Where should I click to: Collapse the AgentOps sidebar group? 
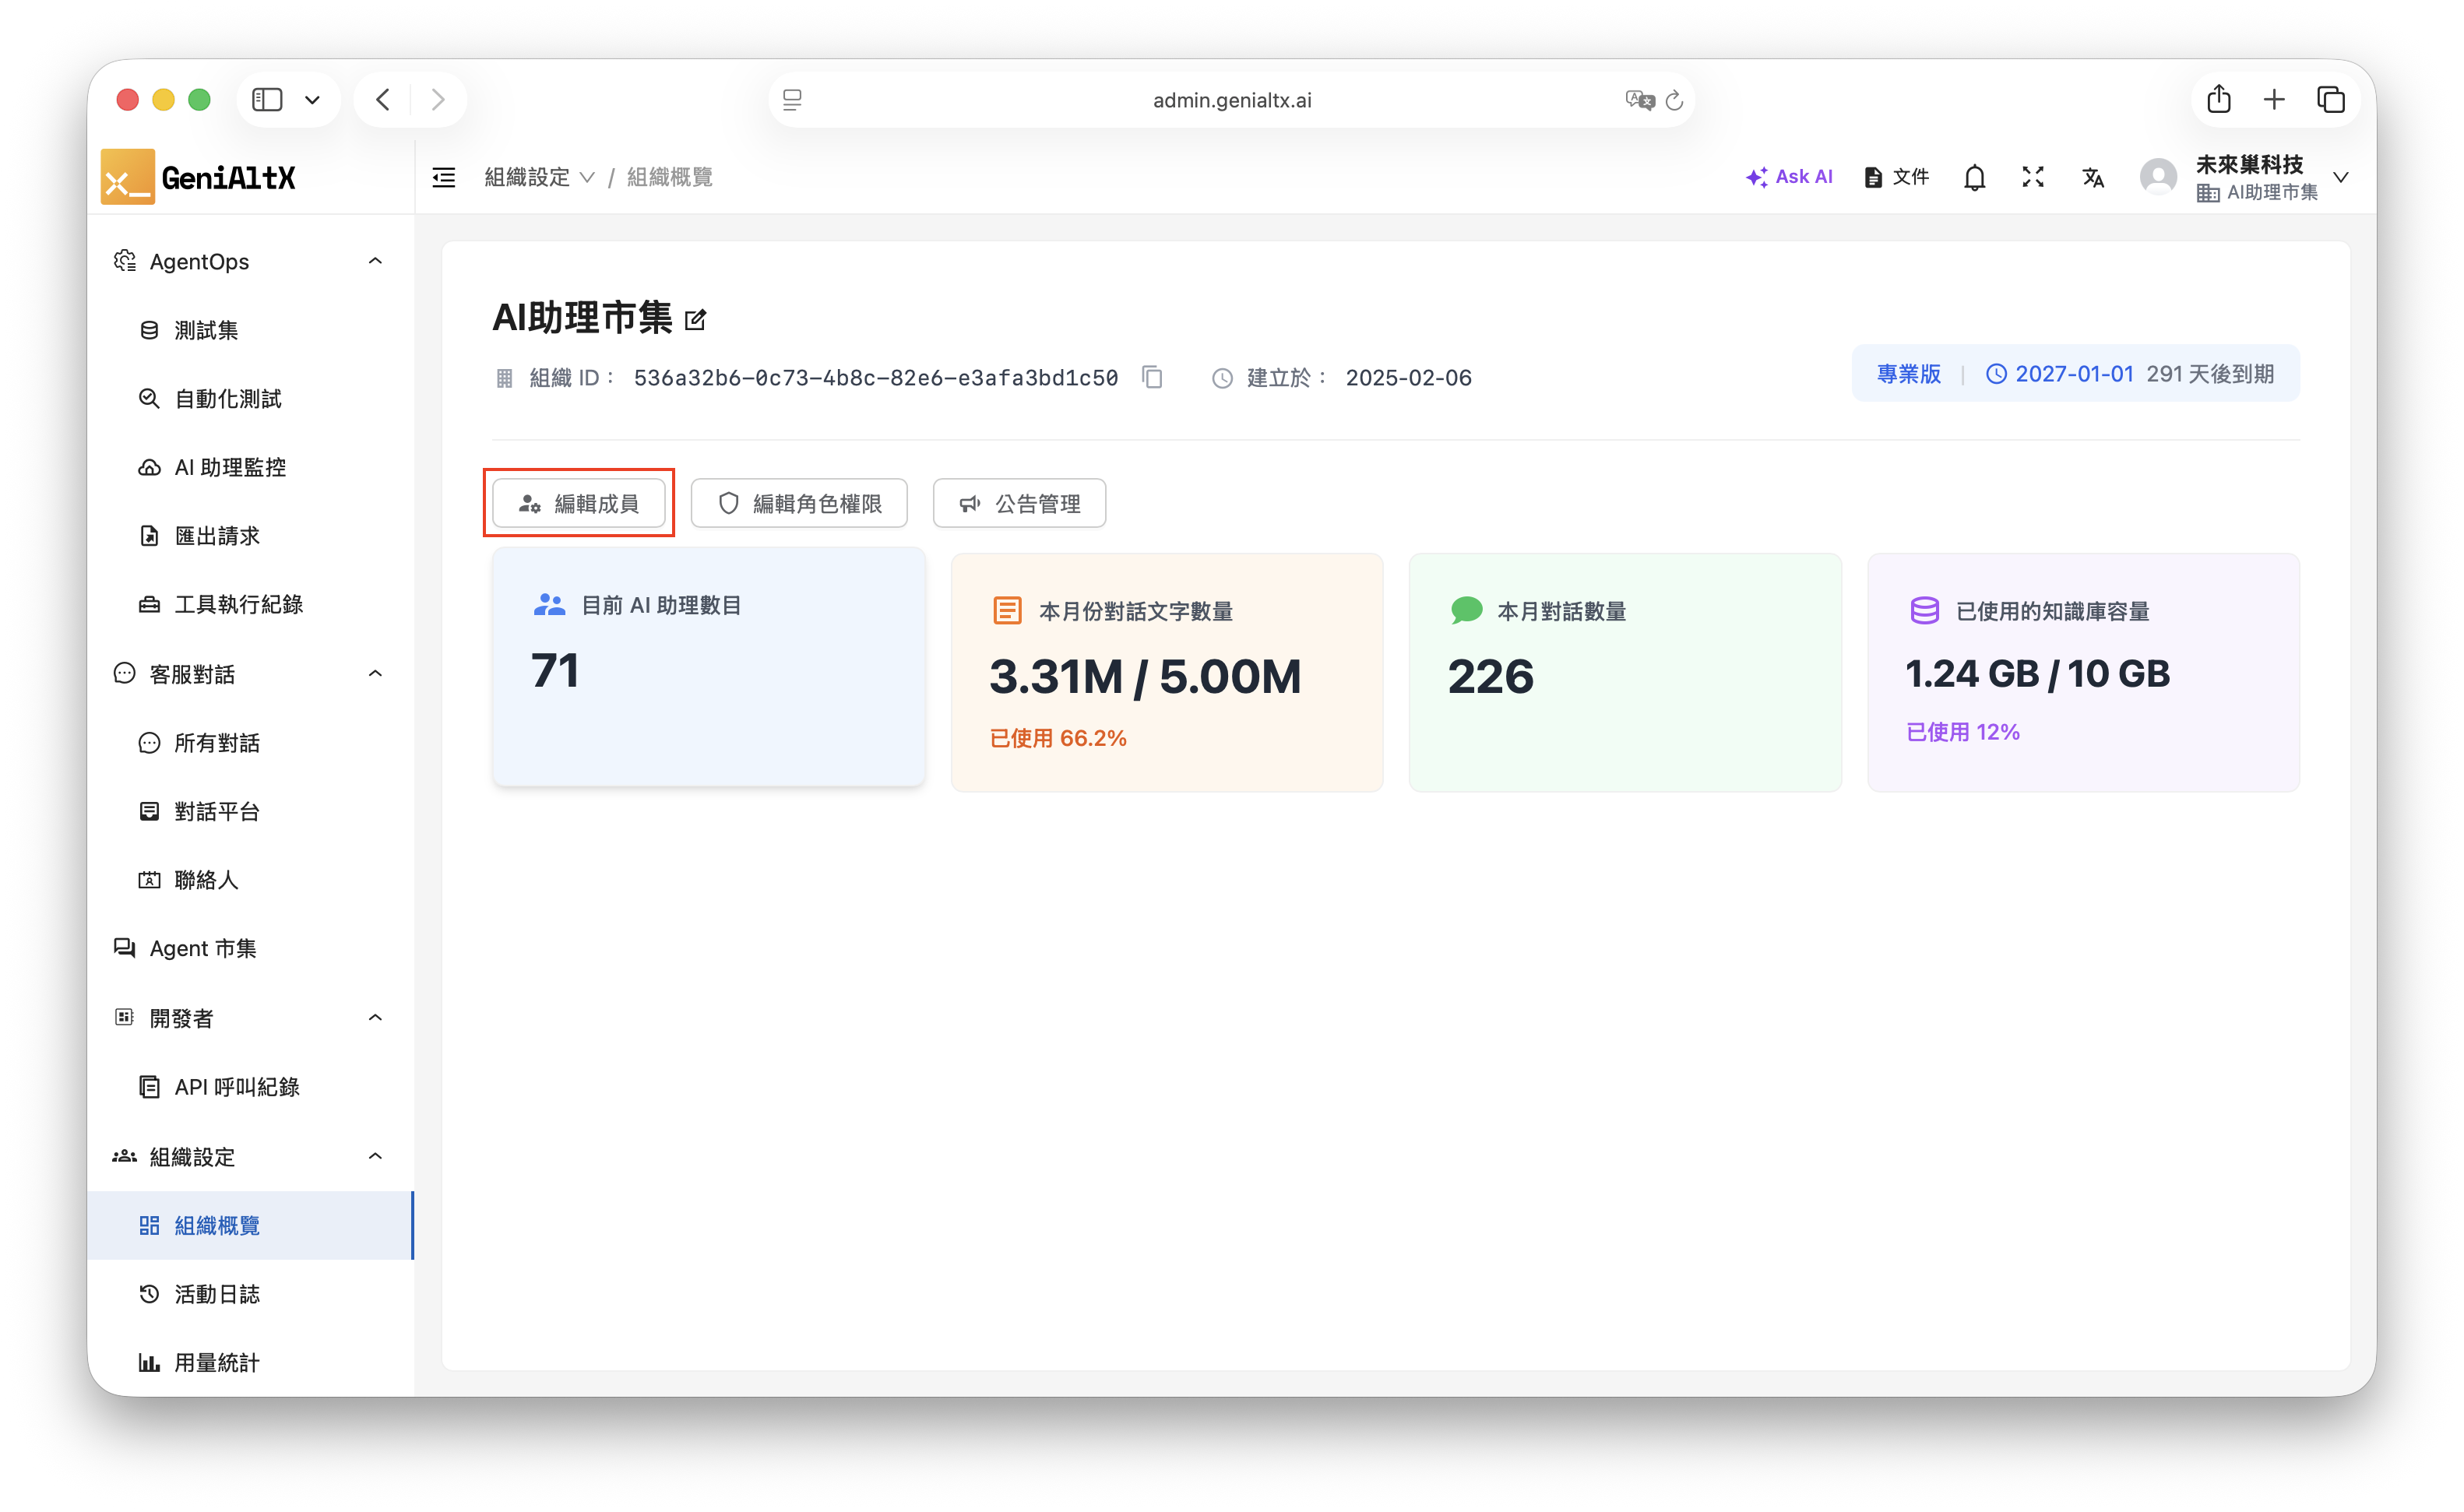(375, 261)
